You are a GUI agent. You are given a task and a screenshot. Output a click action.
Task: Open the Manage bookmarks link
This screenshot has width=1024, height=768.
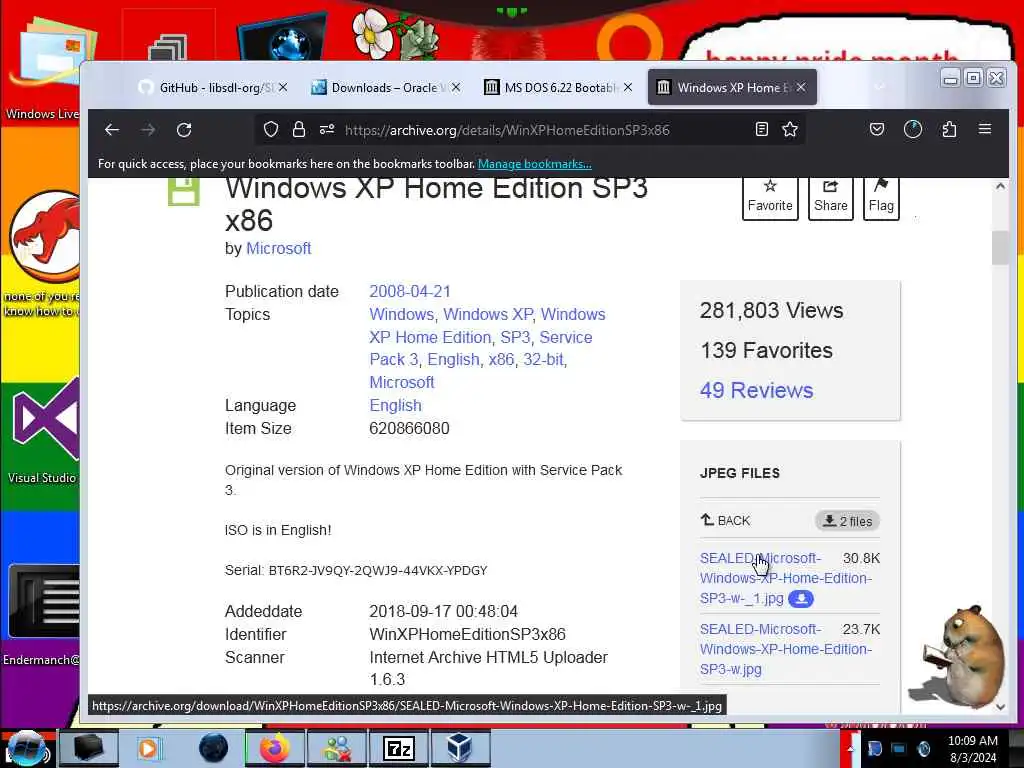point(534,164)
